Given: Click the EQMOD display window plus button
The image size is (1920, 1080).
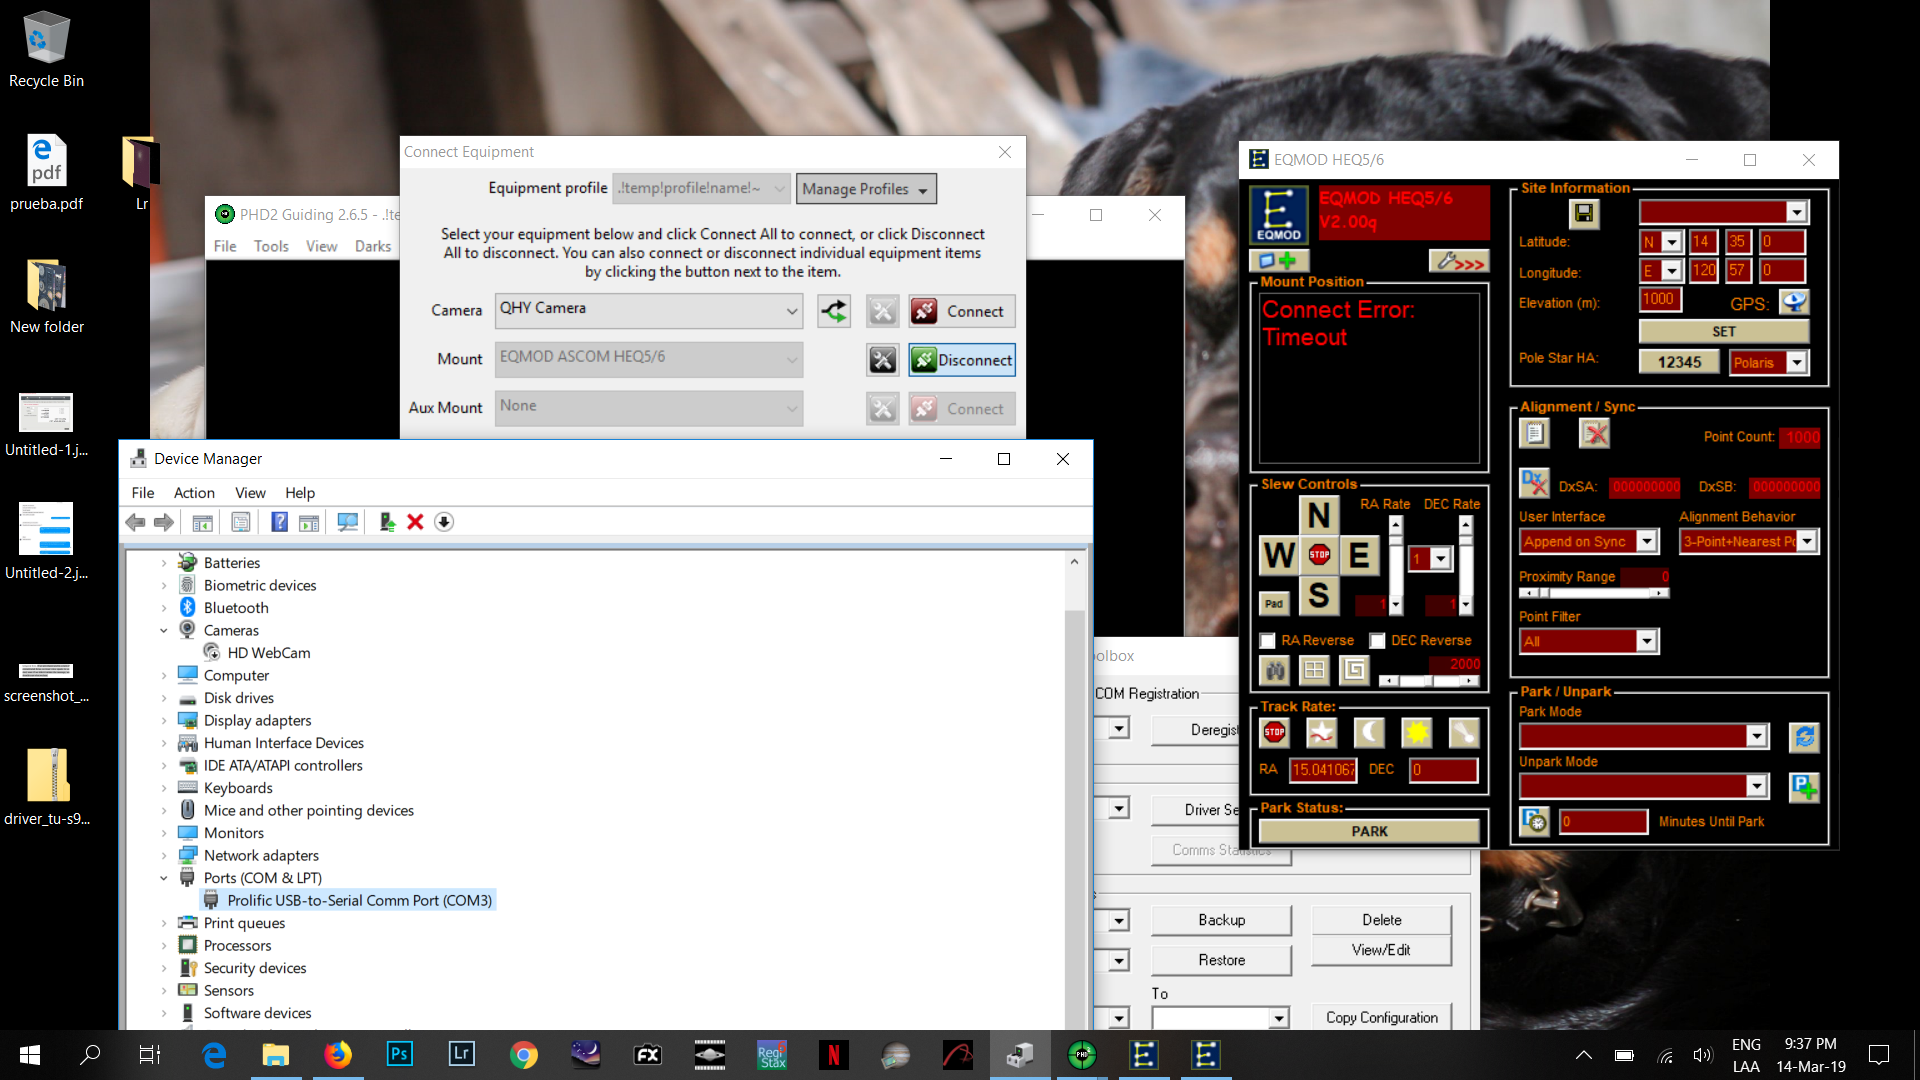Looking at the screenshot, I should pyautogui.click(x=1278, y=261).
